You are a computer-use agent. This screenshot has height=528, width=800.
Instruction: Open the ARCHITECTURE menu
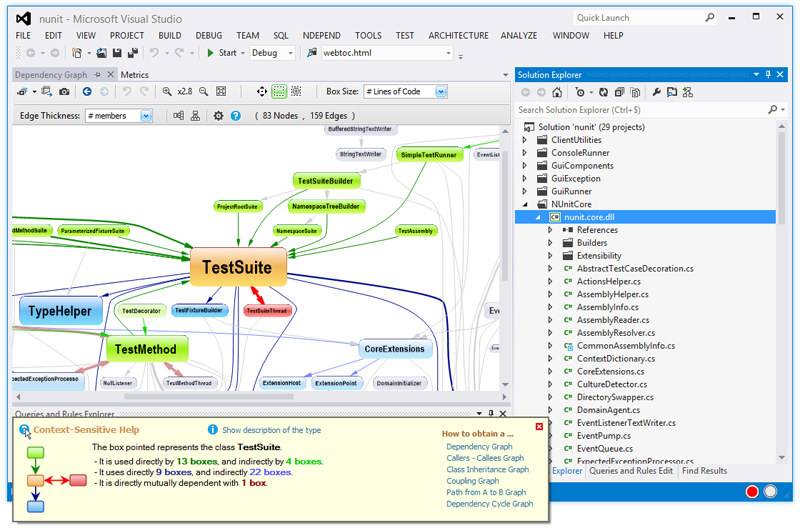pyautogui.click(x=458, y=35)
